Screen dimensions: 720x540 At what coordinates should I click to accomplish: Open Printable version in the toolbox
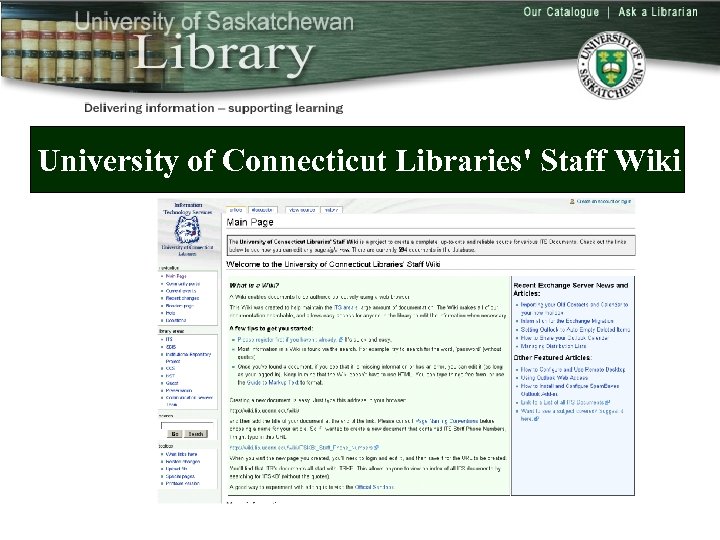[x=182, y=484]
